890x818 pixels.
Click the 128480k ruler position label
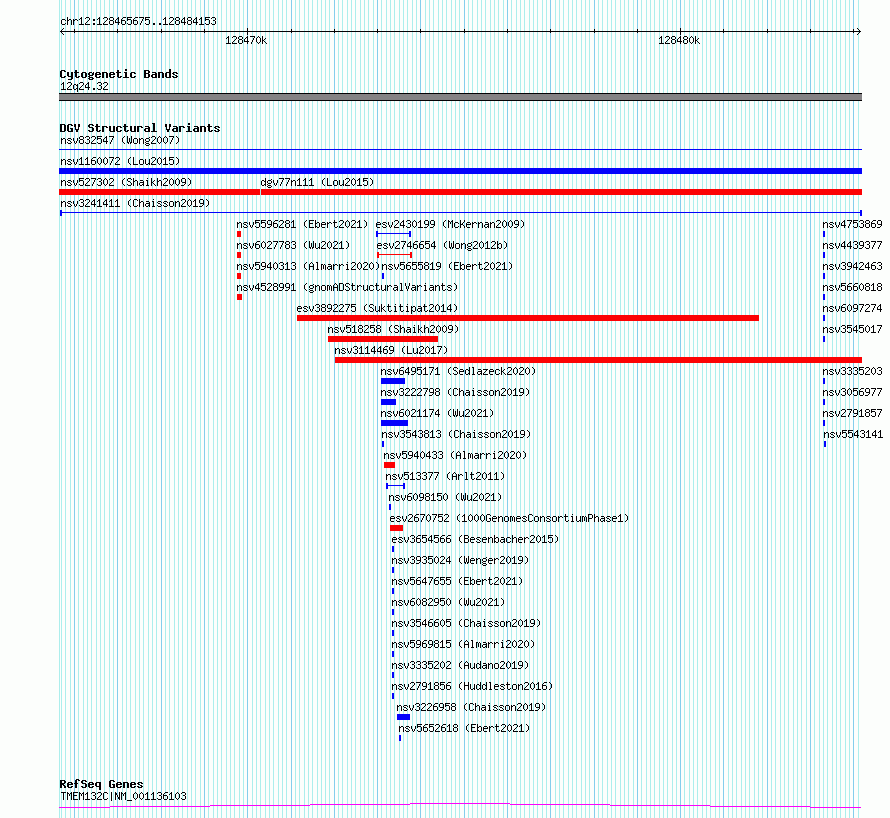tap(679, 40)
